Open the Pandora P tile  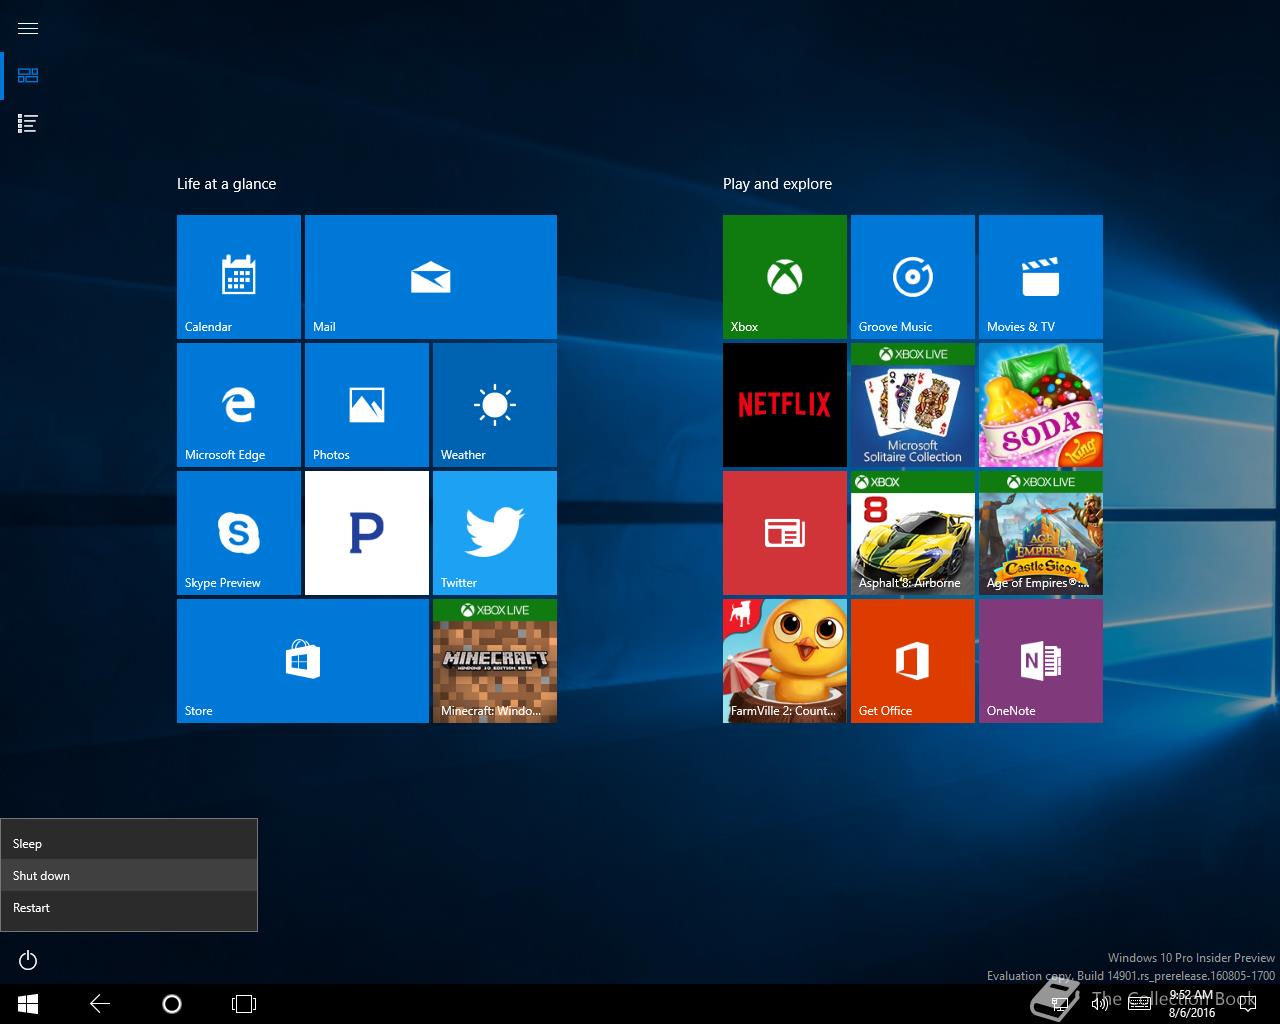pos(367,533)
